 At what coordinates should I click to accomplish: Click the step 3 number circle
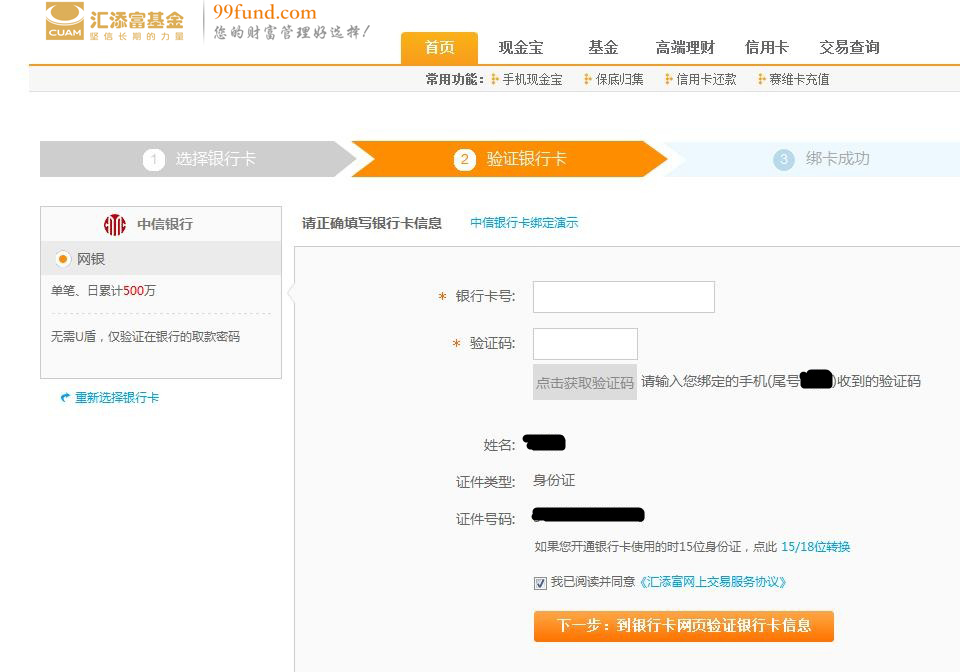click(x=784, y=160)
